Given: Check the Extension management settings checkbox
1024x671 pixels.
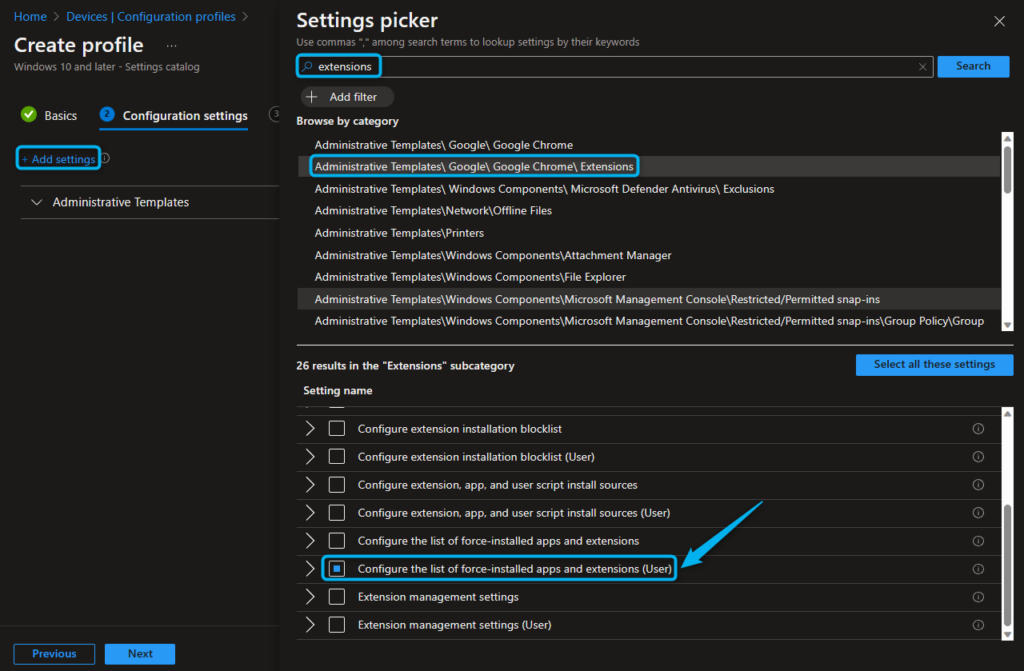Looking at the screenshot, I should pos(338,597).
